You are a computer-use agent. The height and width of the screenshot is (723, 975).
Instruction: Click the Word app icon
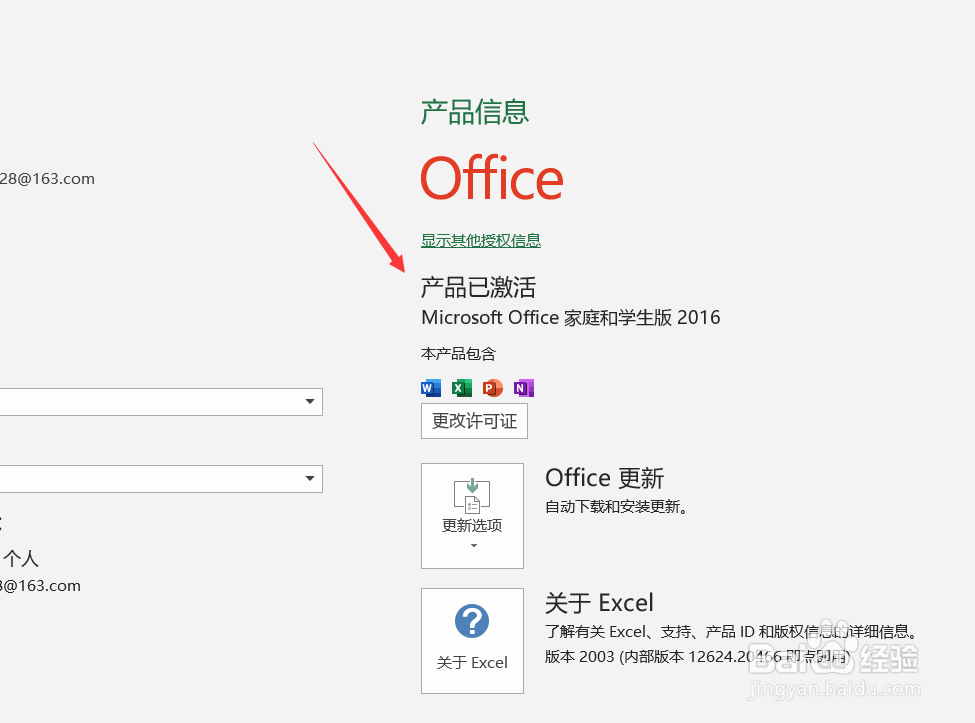click(431, 388)
